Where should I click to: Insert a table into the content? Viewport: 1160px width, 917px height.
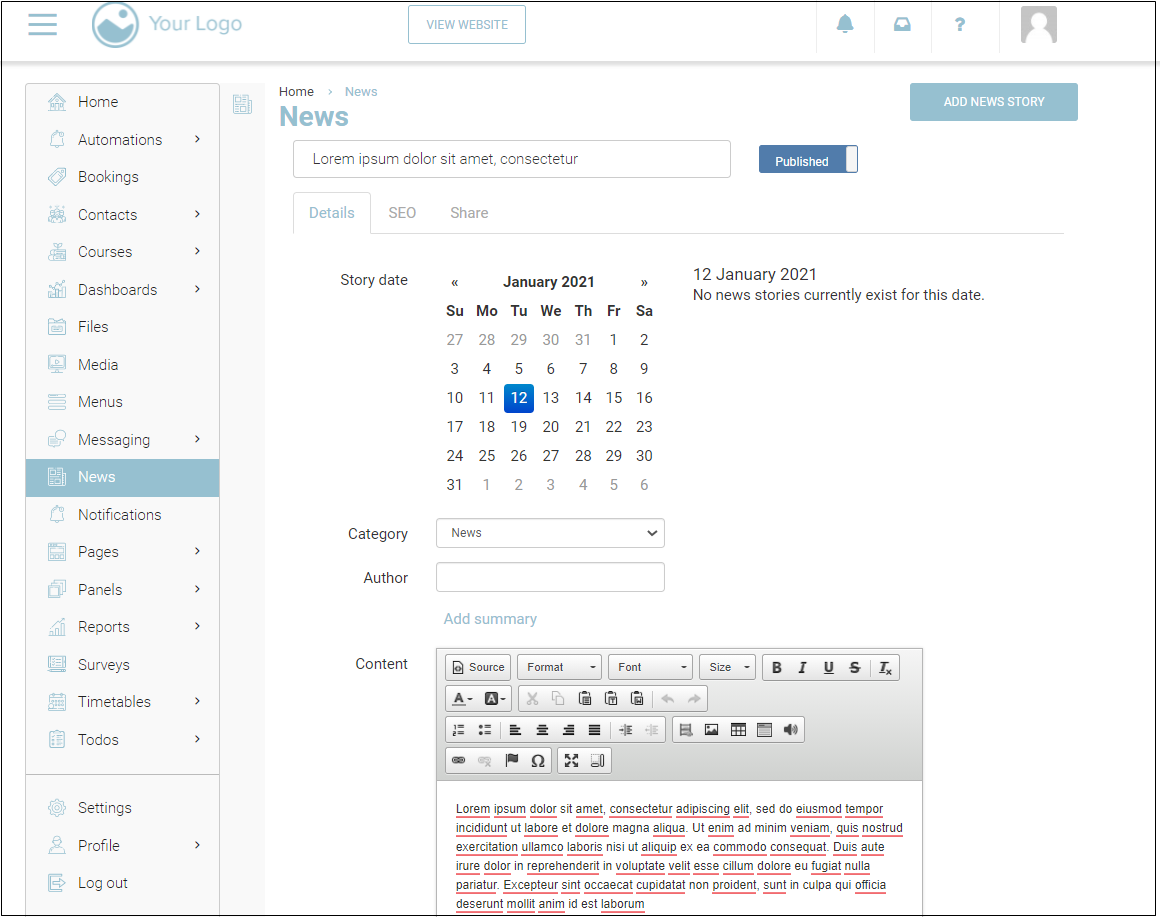[738, 730]
